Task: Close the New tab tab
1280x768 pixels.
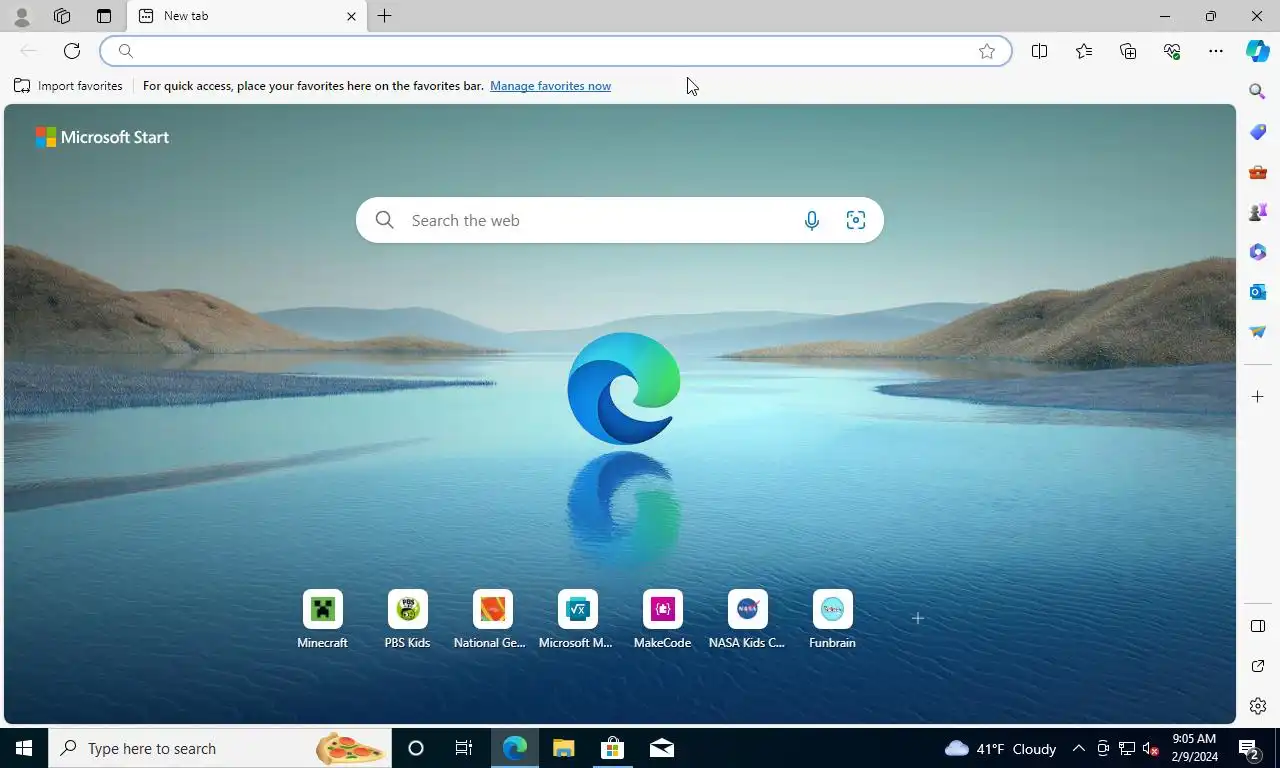Action: 351,16
